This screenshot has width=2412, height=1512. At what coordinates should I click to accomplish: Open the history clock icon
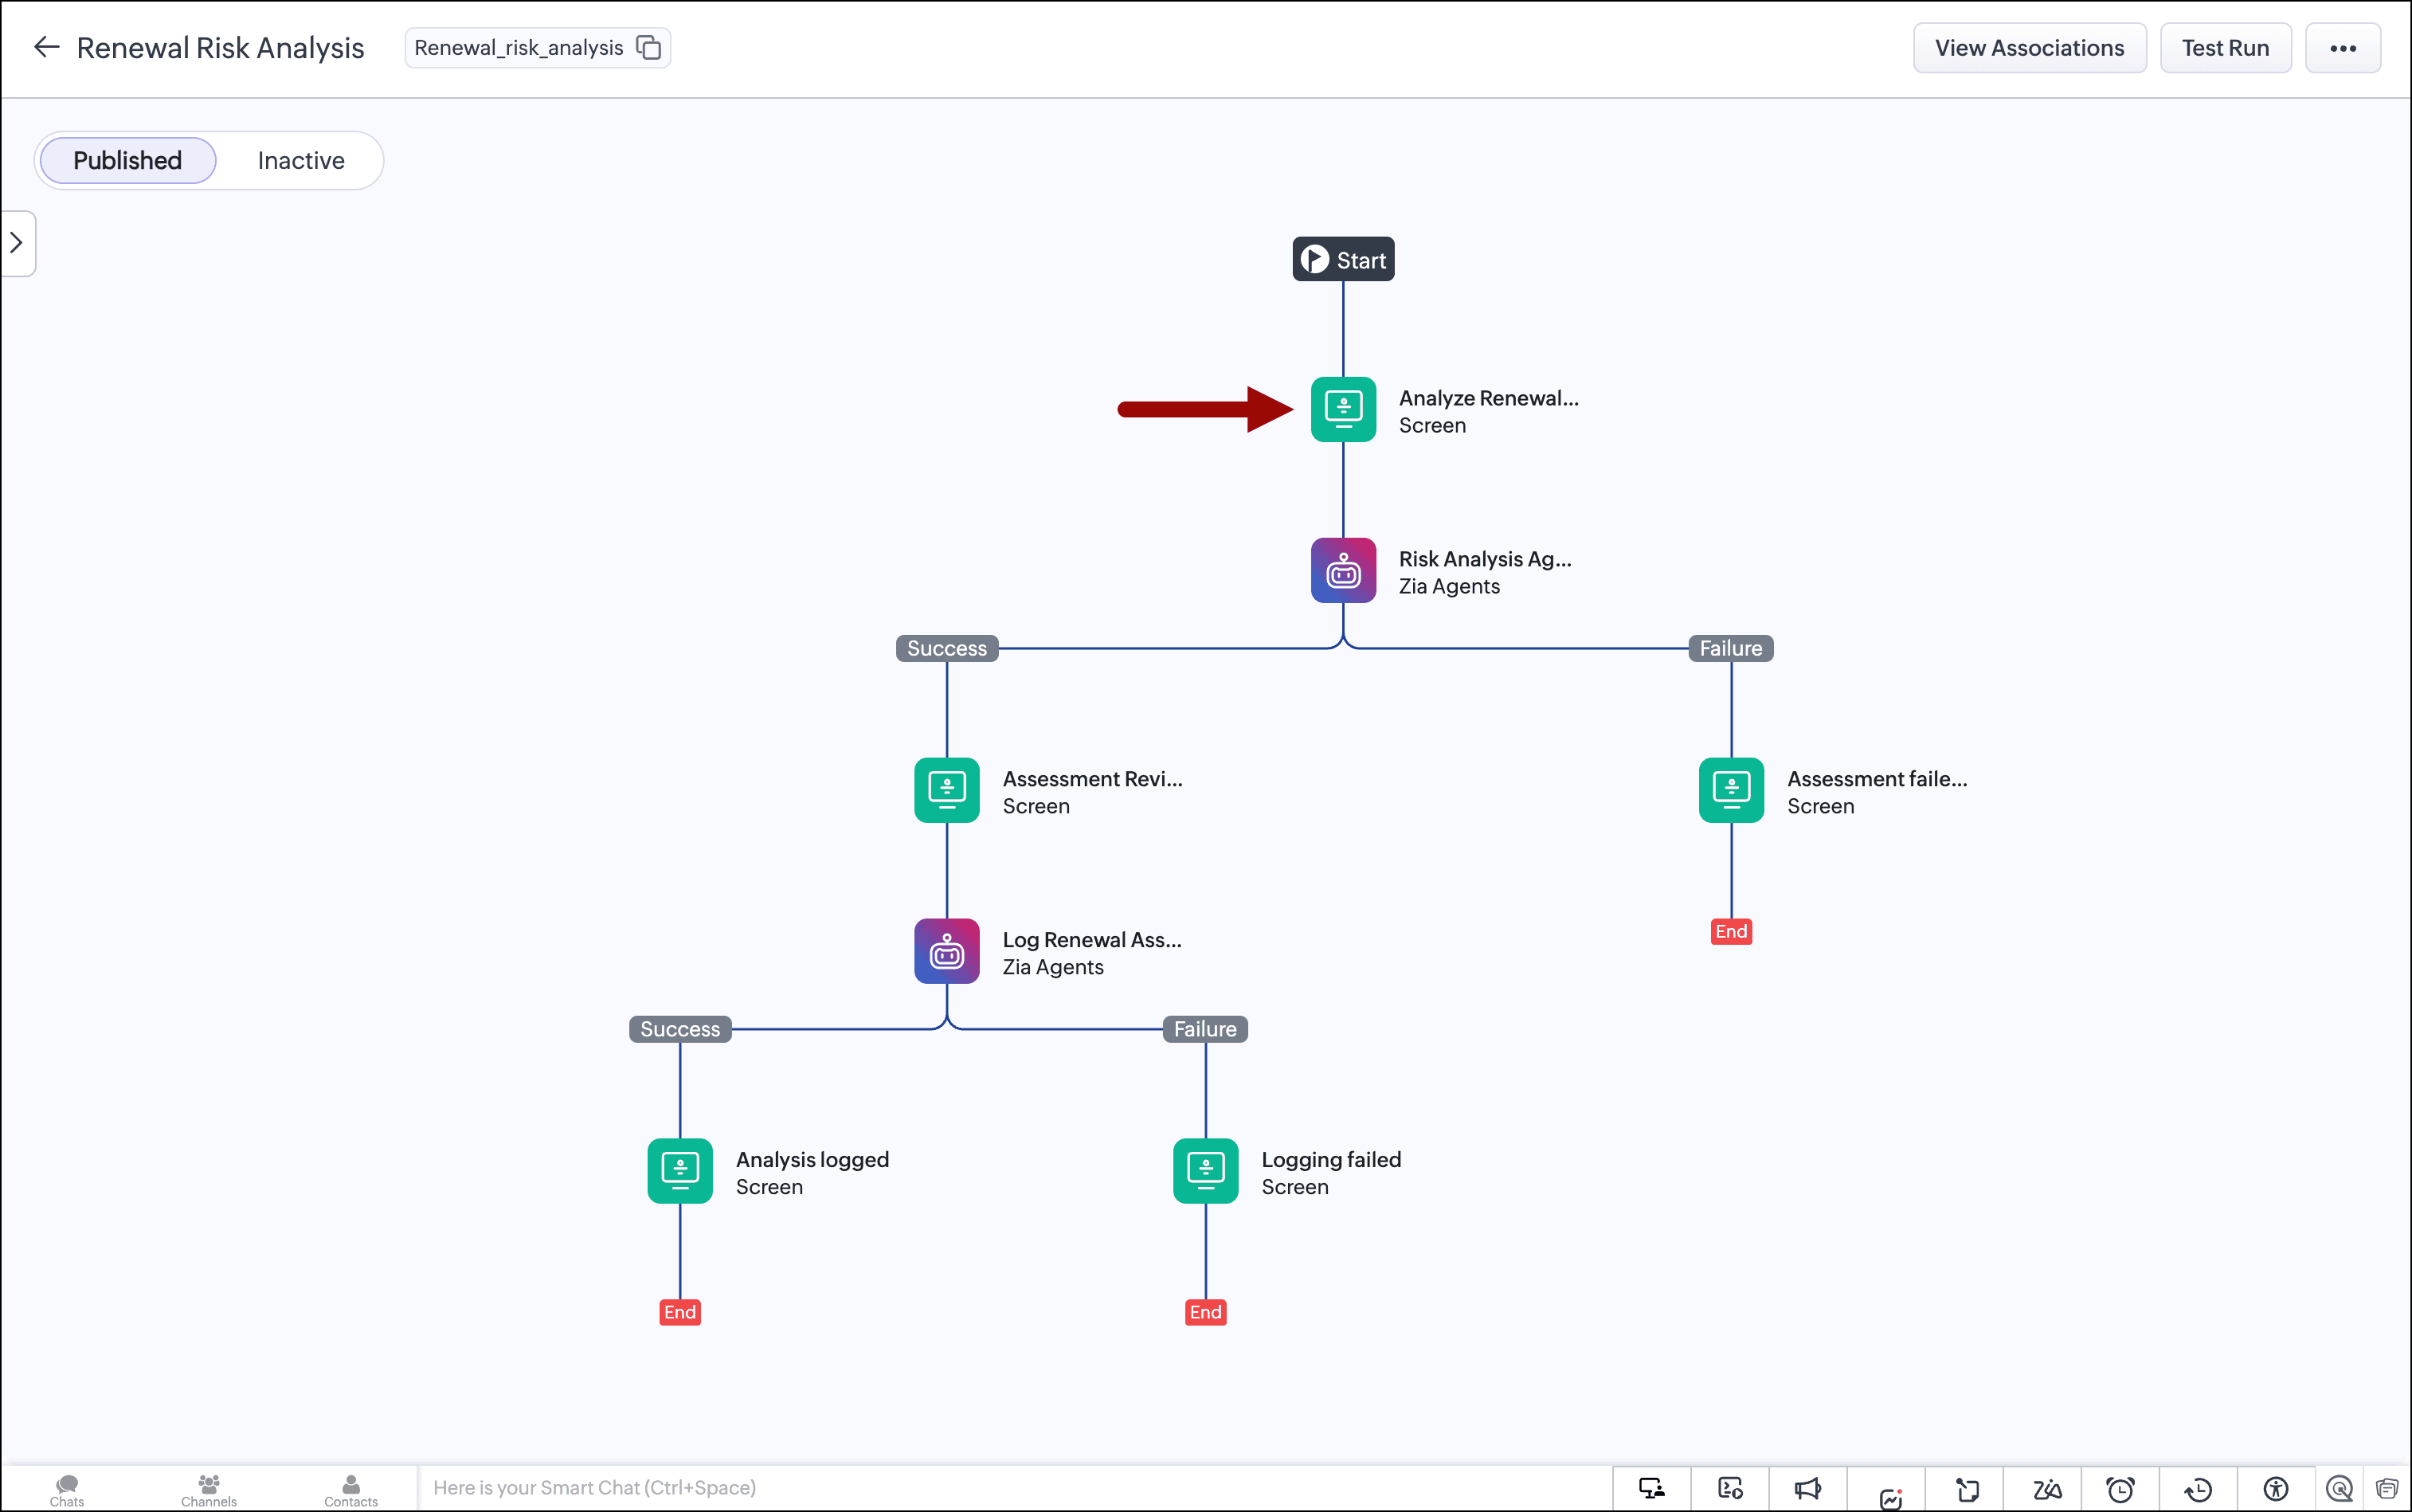(x=2198, y=1489)
